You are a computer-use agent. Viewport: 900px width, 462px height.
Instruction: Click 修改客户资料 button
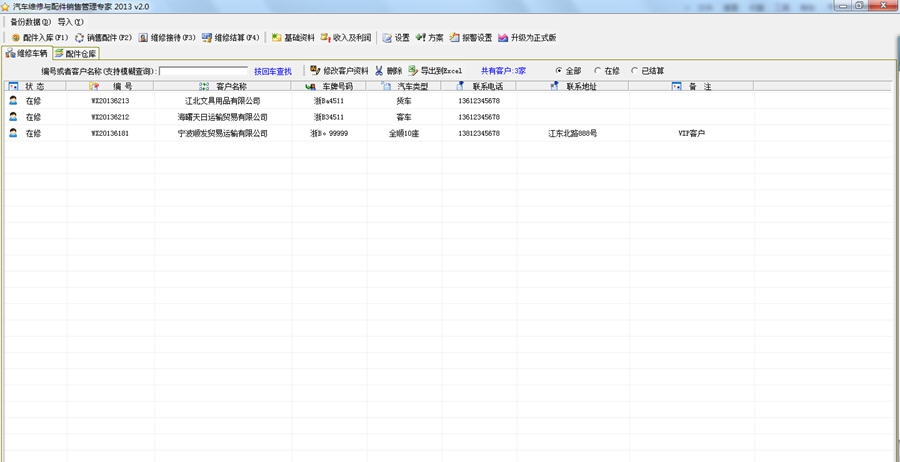[339, 71]
